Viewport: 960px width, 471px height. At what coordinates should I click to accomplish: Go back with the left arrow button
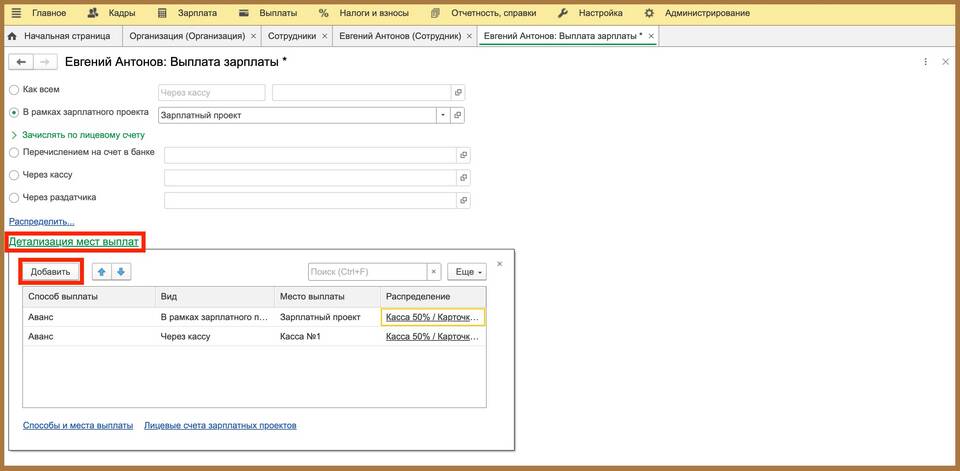coord(21,62)
